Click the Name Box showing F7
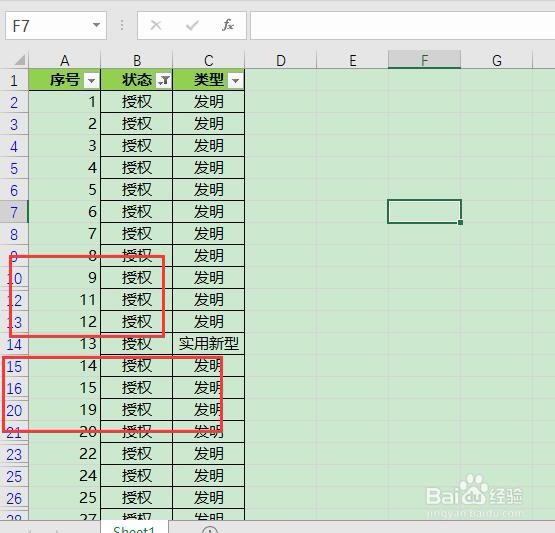Image resolution: width=555 pixels, height=533 pixels. (56, 25)
